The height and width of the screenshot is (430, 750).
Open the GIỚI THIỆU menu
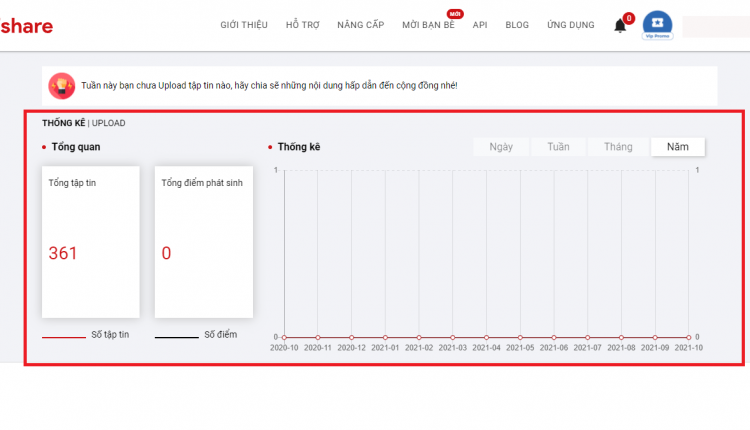pyautogui.click(x=244, y=25)
